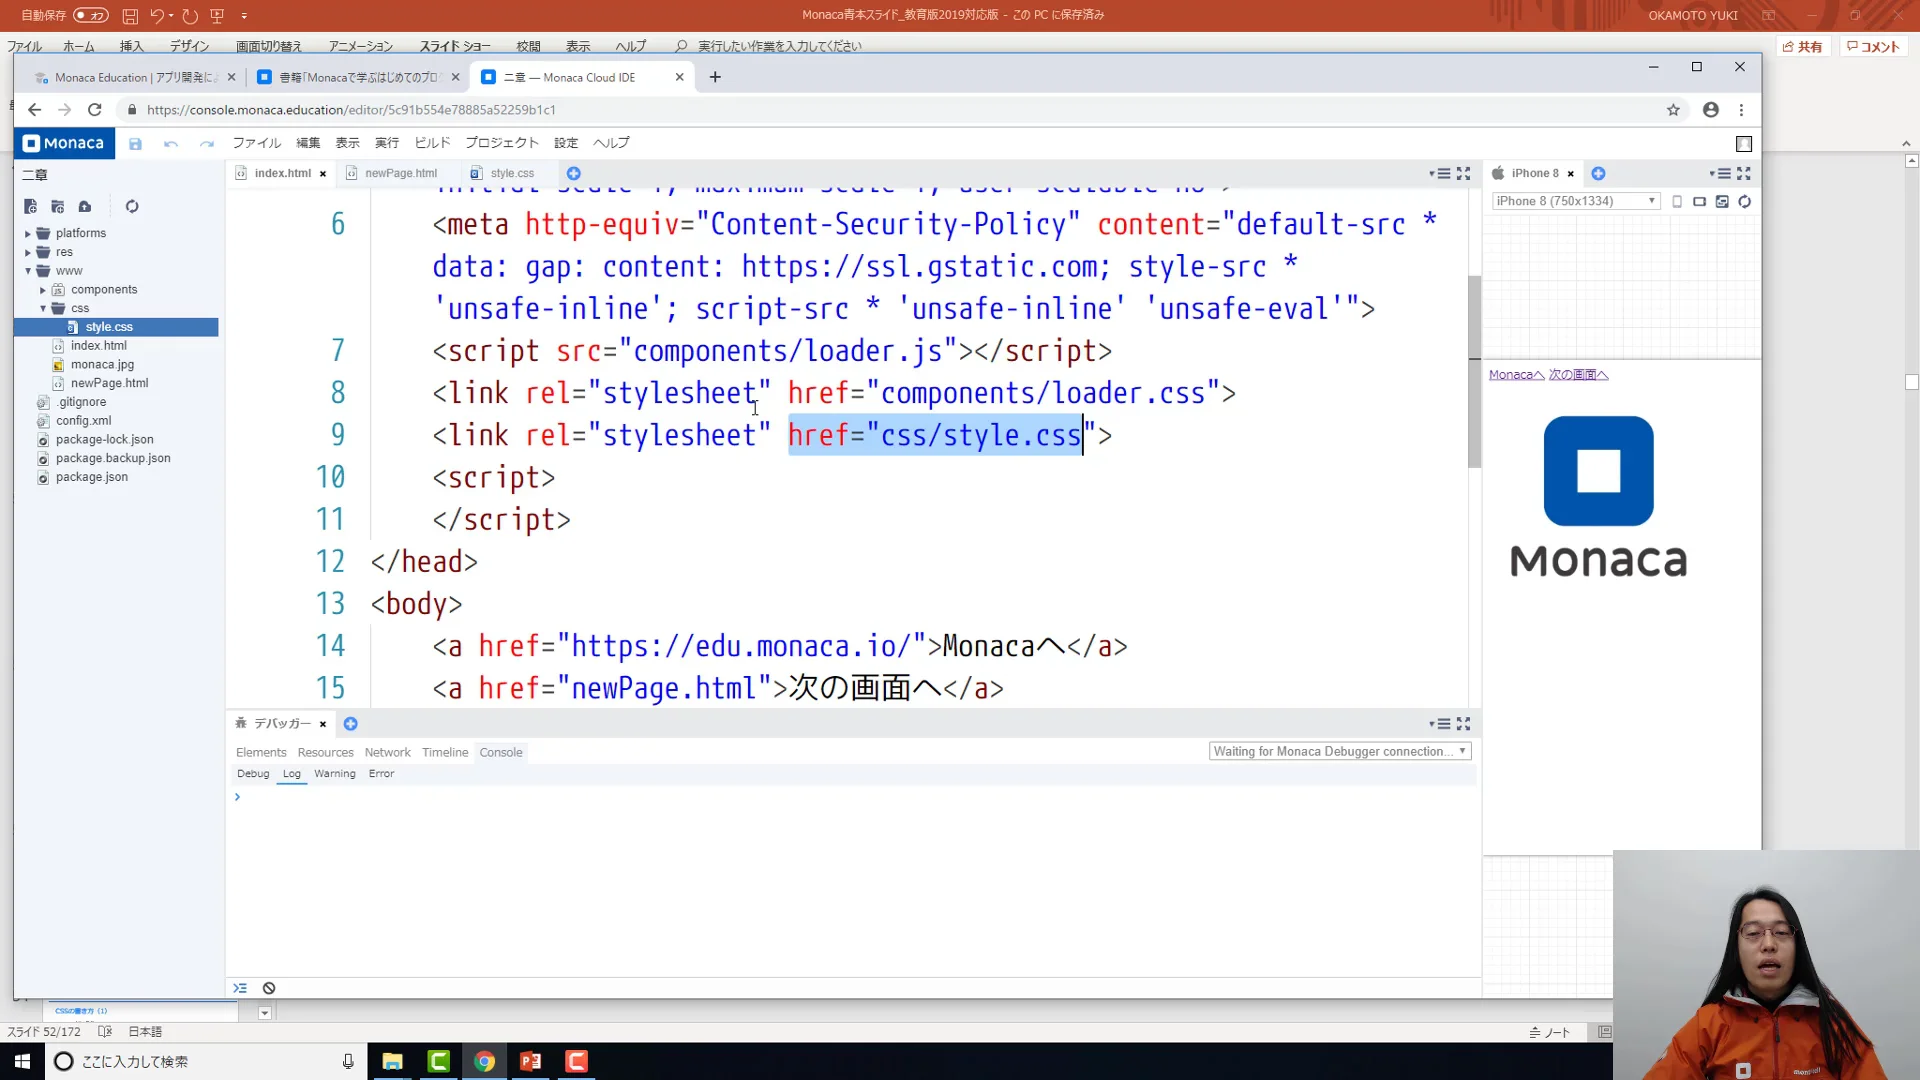The width and height of the screenshot is (1920, 1080).
Task: Expand the platforms folder
Action: 28,234
